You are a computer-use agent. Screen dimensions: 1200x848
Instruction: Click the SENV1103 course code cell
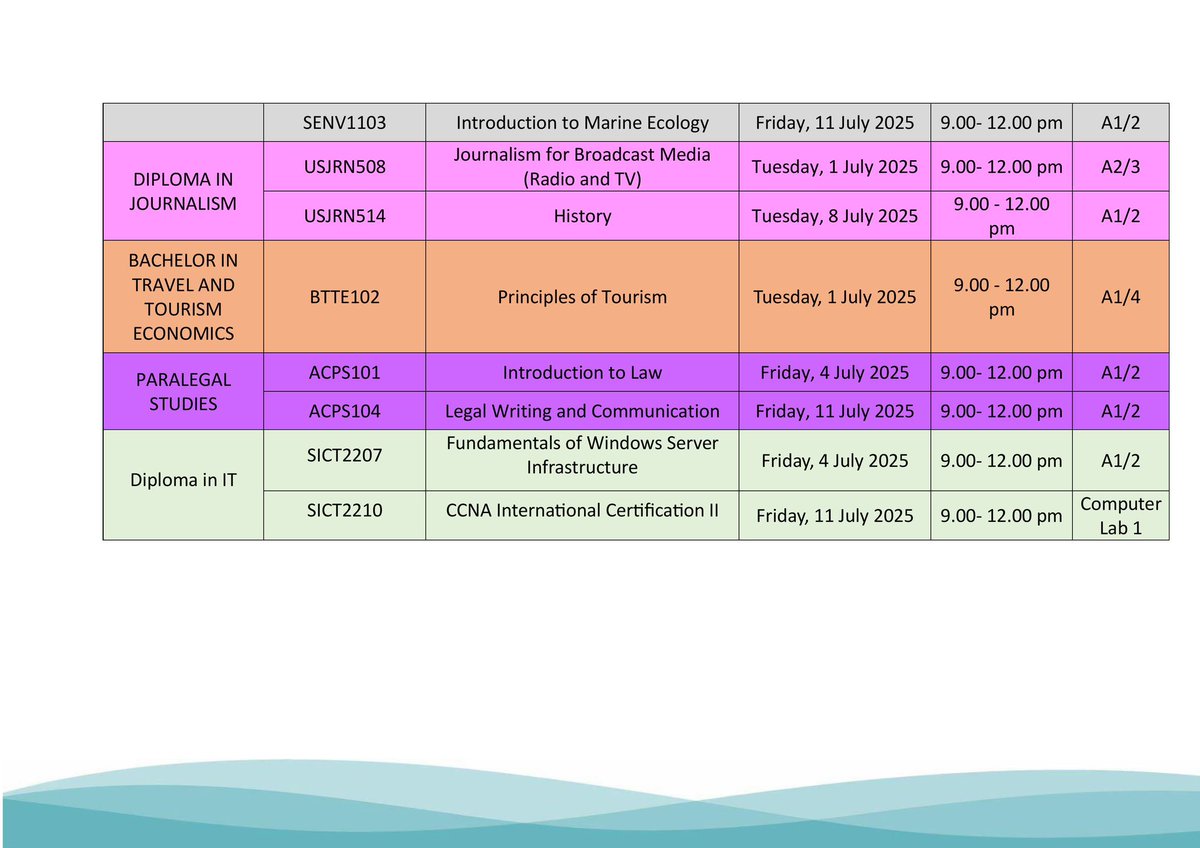[344, 122]
